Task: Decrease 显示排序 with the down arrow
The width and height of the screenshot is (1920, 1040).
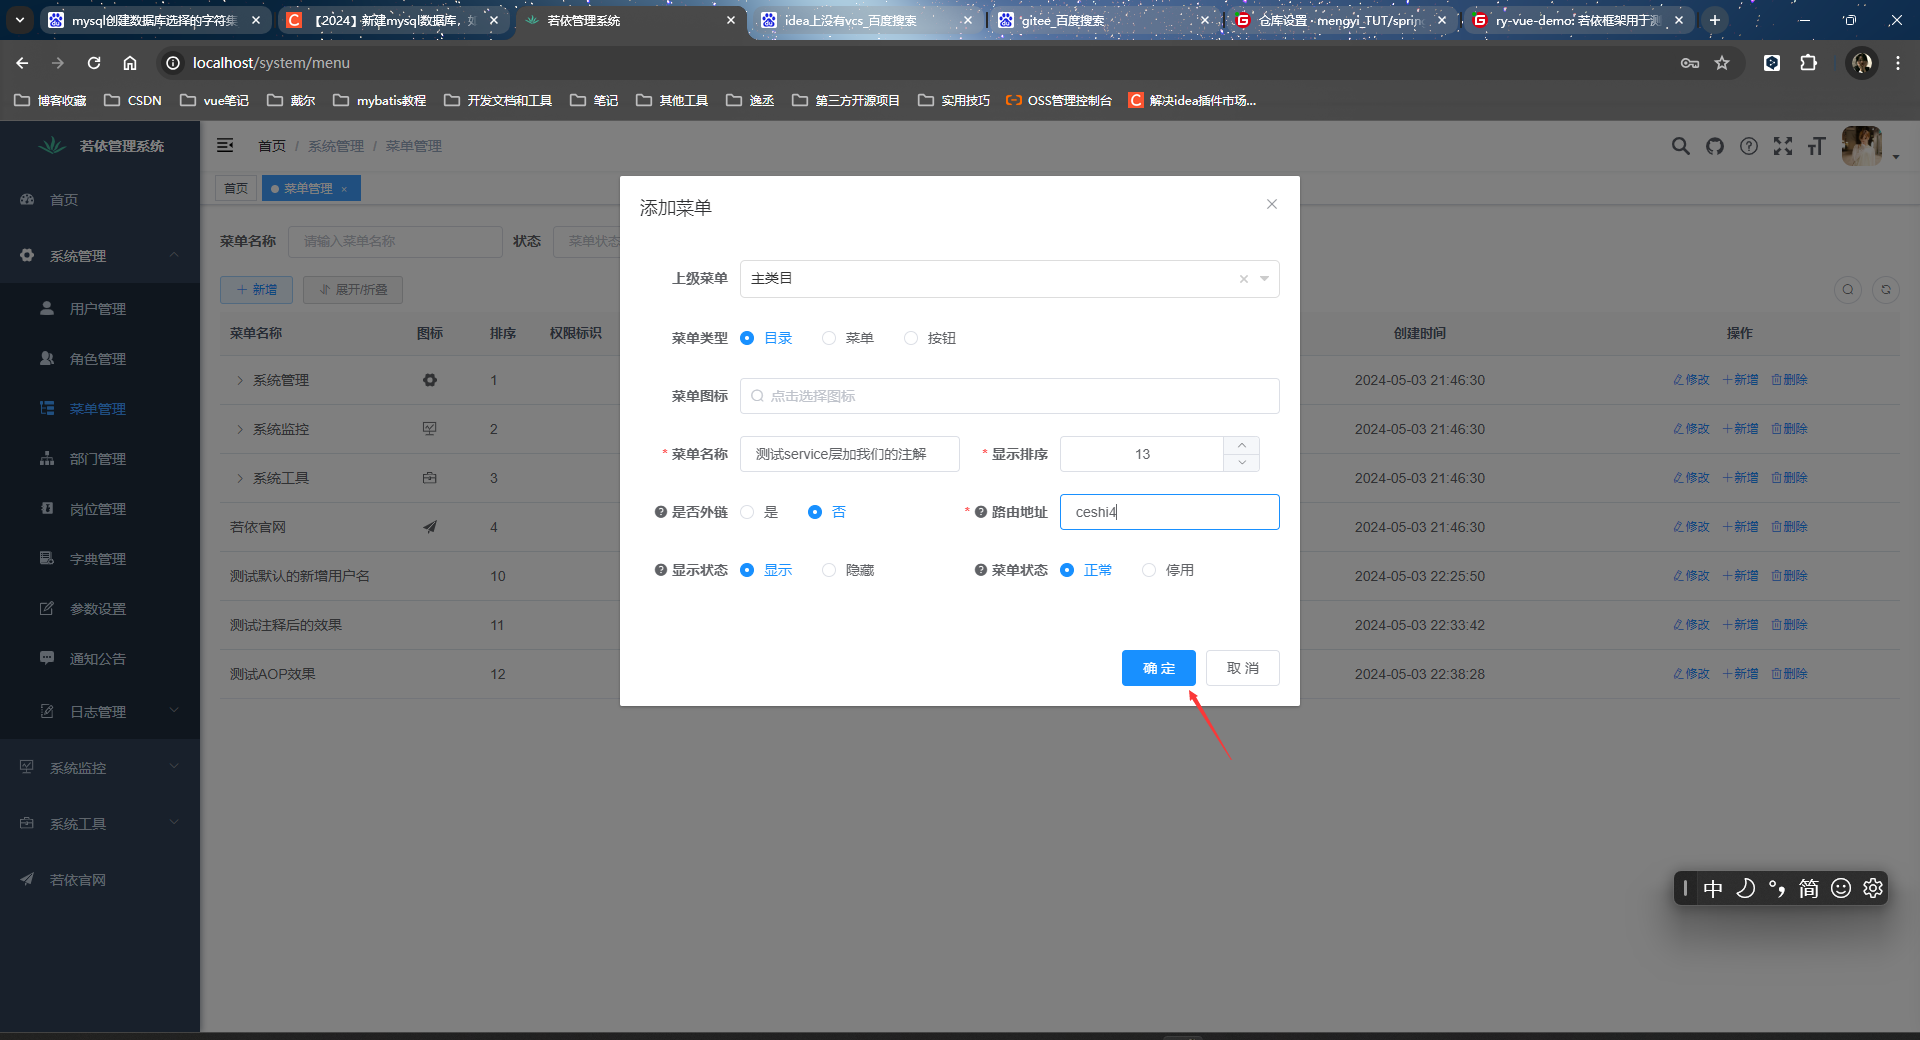Action: click(x=1242, y=463)
